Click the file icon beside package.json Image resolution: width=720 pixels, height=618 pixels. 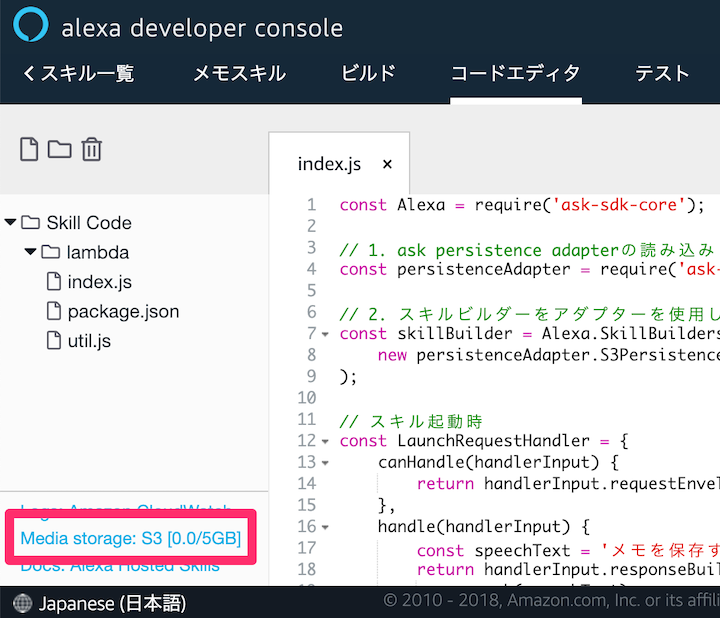click(54, 311)
